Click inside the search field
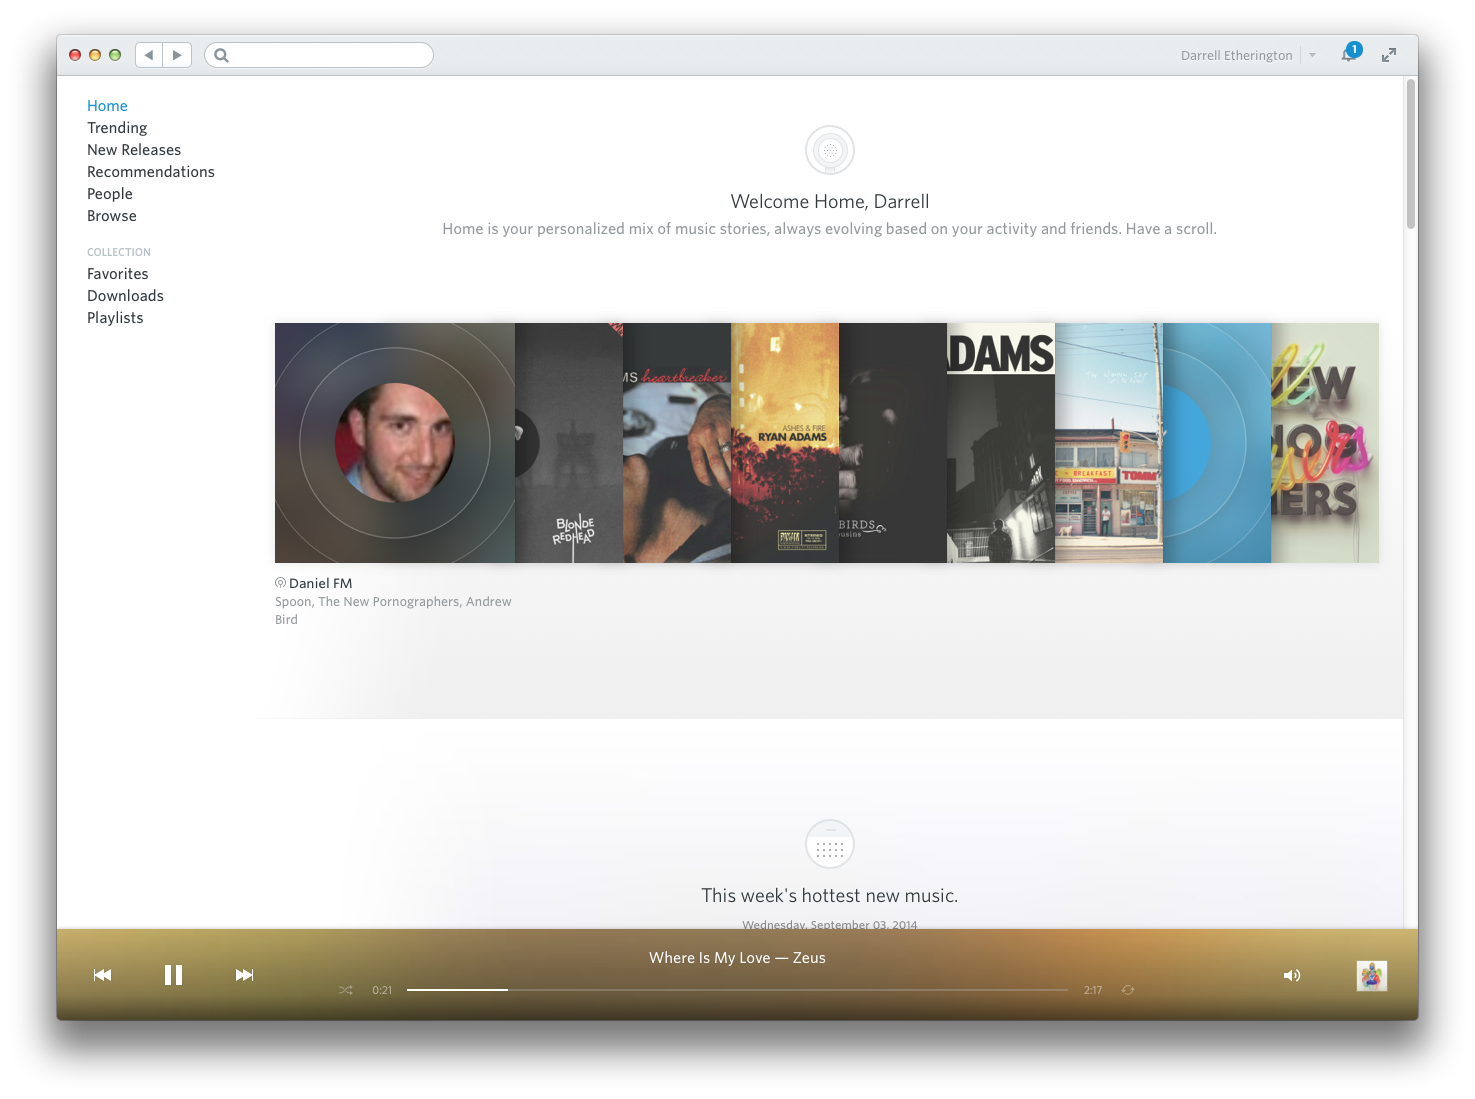Viewport: 1475px width, 1099px height. [x=319, y=55]
